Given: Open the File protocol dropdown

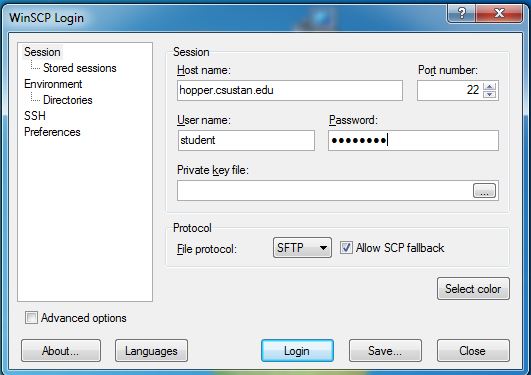Looking at the screenshot, I should click(302, 248).
